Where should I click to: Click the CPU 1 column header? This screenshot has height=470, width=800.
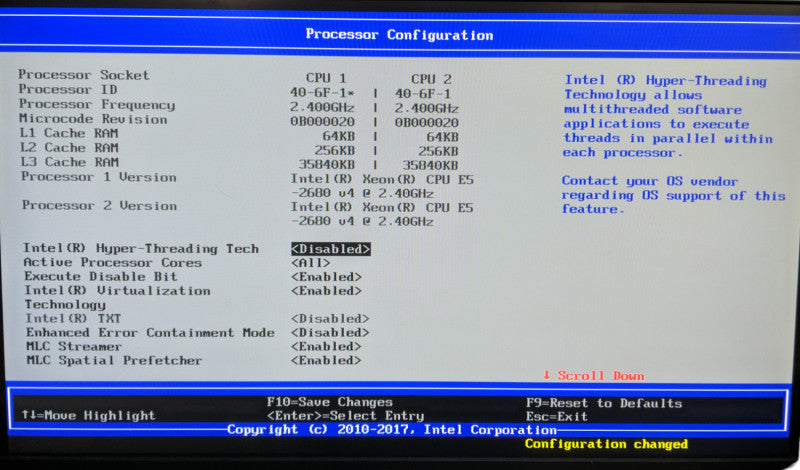pyautogui.click(x=326, y=79)
